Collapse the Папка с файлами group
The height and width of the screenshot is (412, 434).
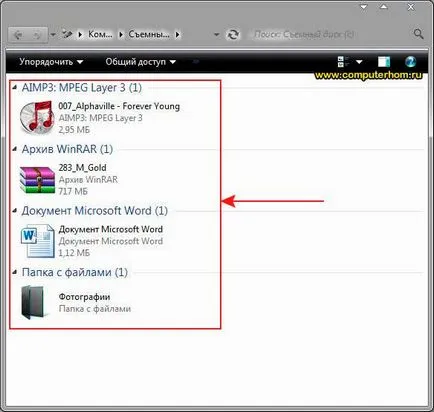(x=14, y=272)
